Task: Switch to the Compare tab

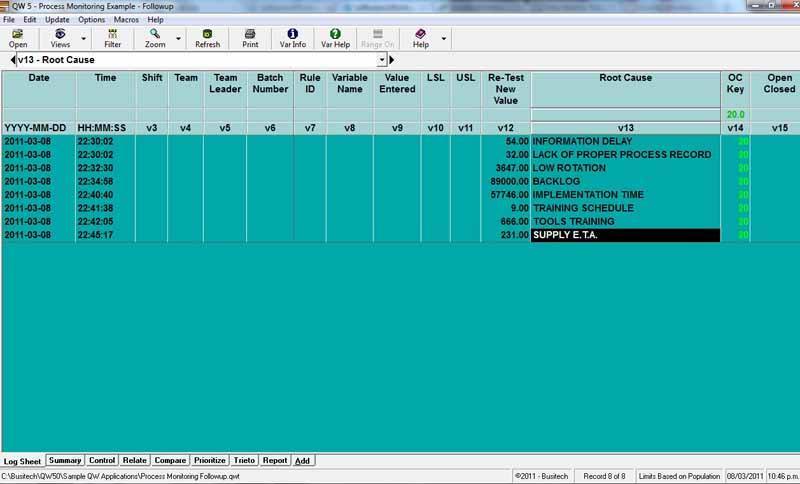Action: point(170,460)
